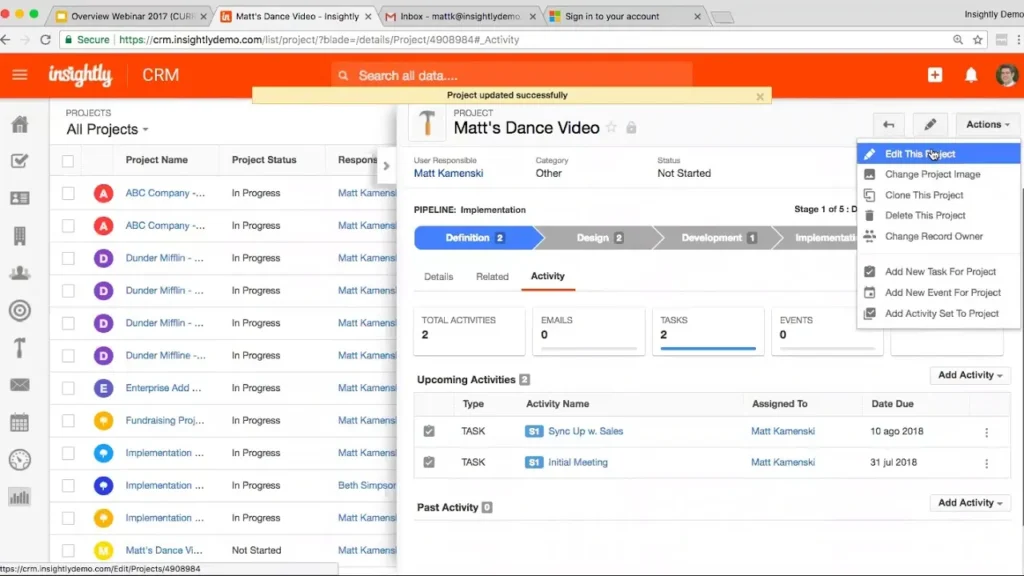This screenshot has height=576, width=1024.
Task: Select checkbox for Enterprise Add project row
Action: point(68,388)
